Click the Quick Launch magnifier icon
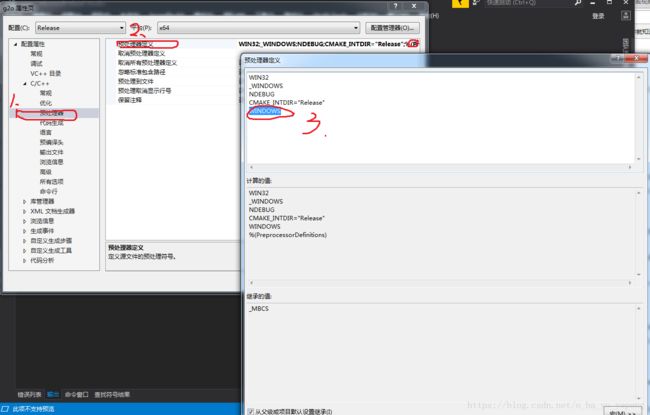650x415 pixels. click(578, 3)
